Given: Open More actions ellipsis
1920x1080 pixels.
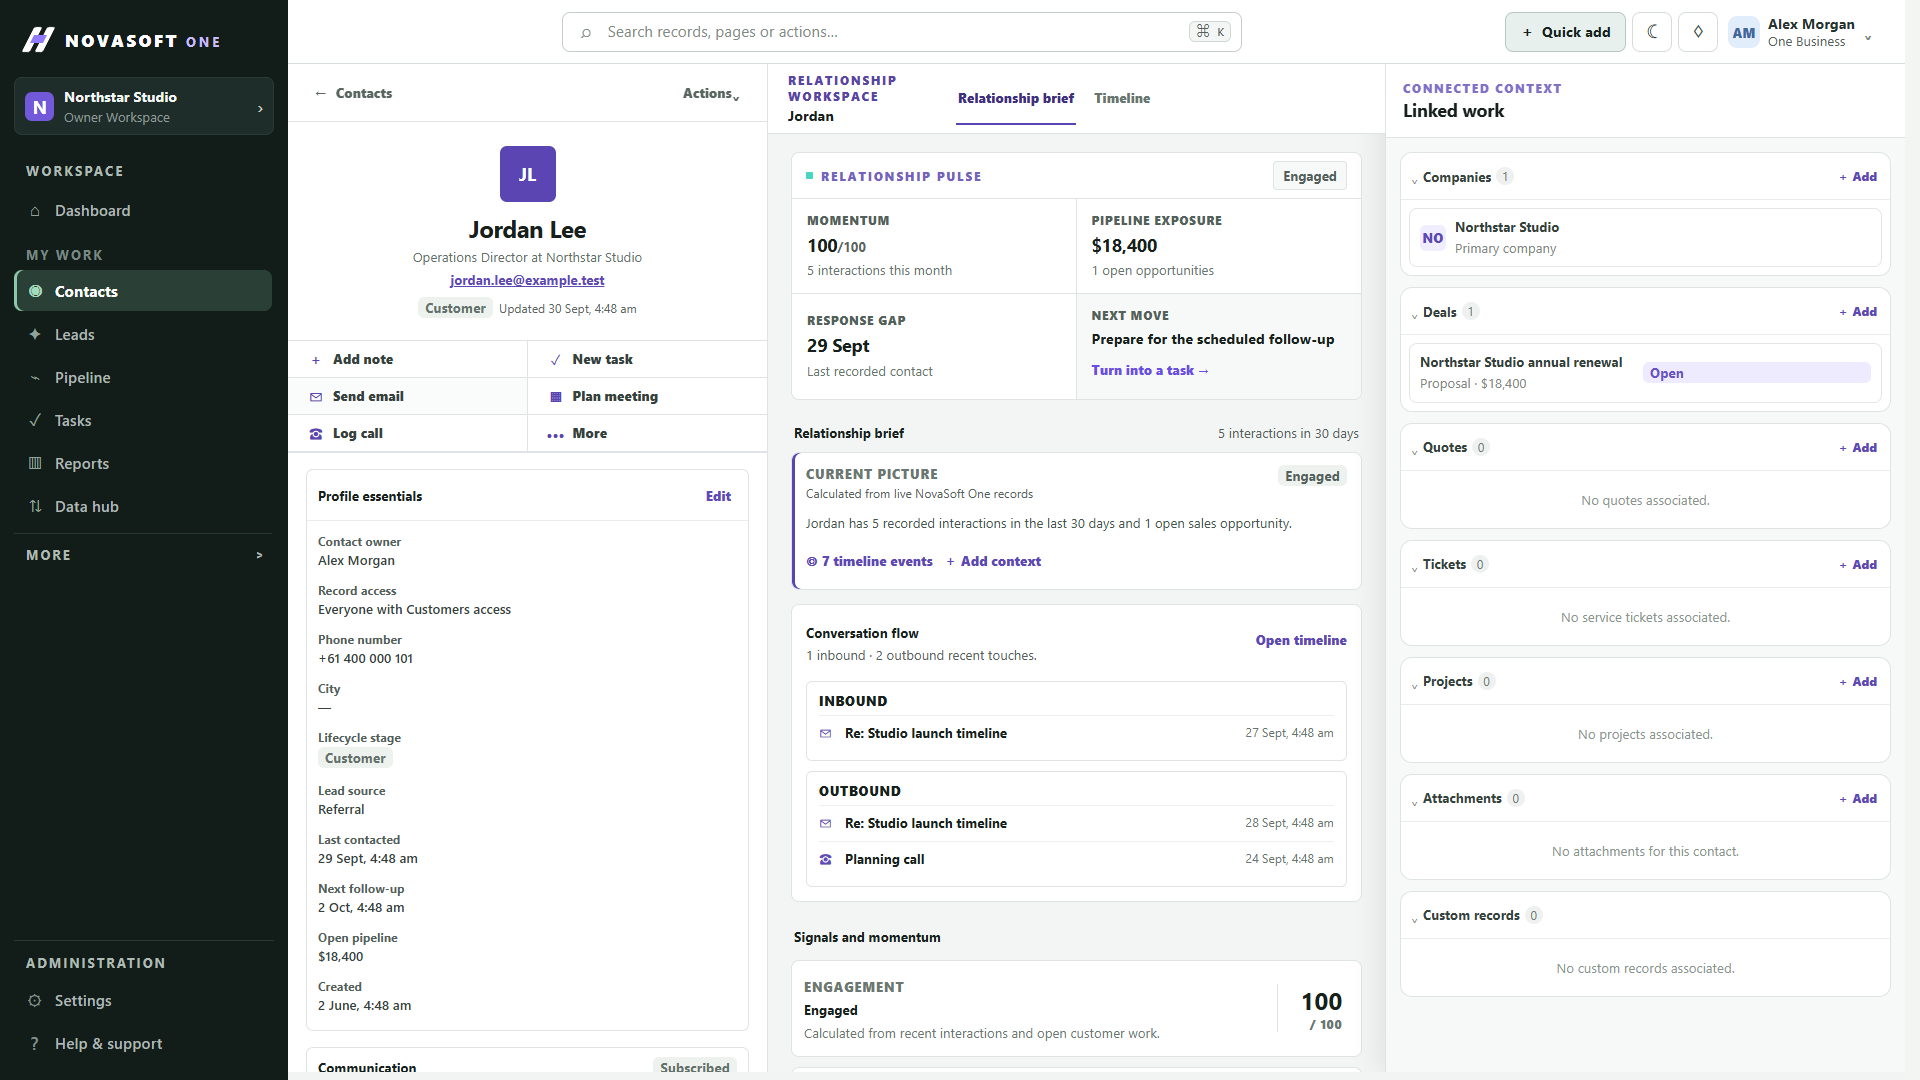Looking at the screenshot, I should [x=647, y=433].
